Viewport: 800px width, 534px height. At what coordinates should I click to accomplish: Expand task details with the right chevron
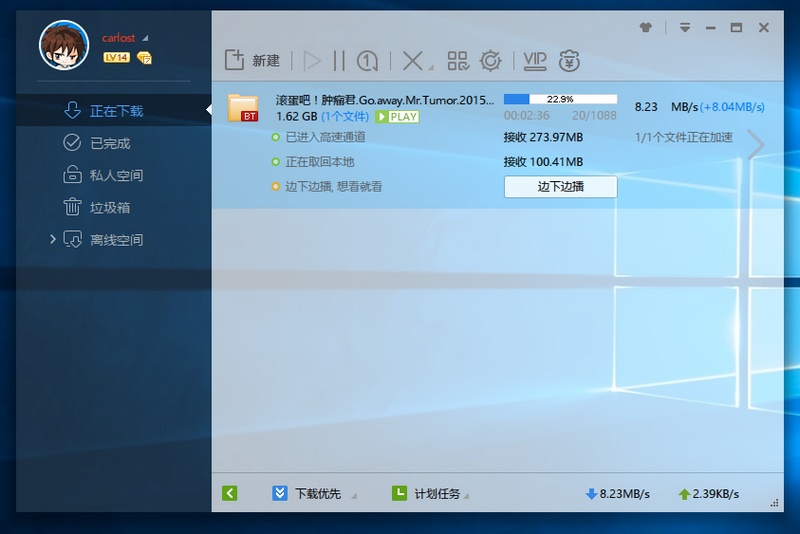756,145
